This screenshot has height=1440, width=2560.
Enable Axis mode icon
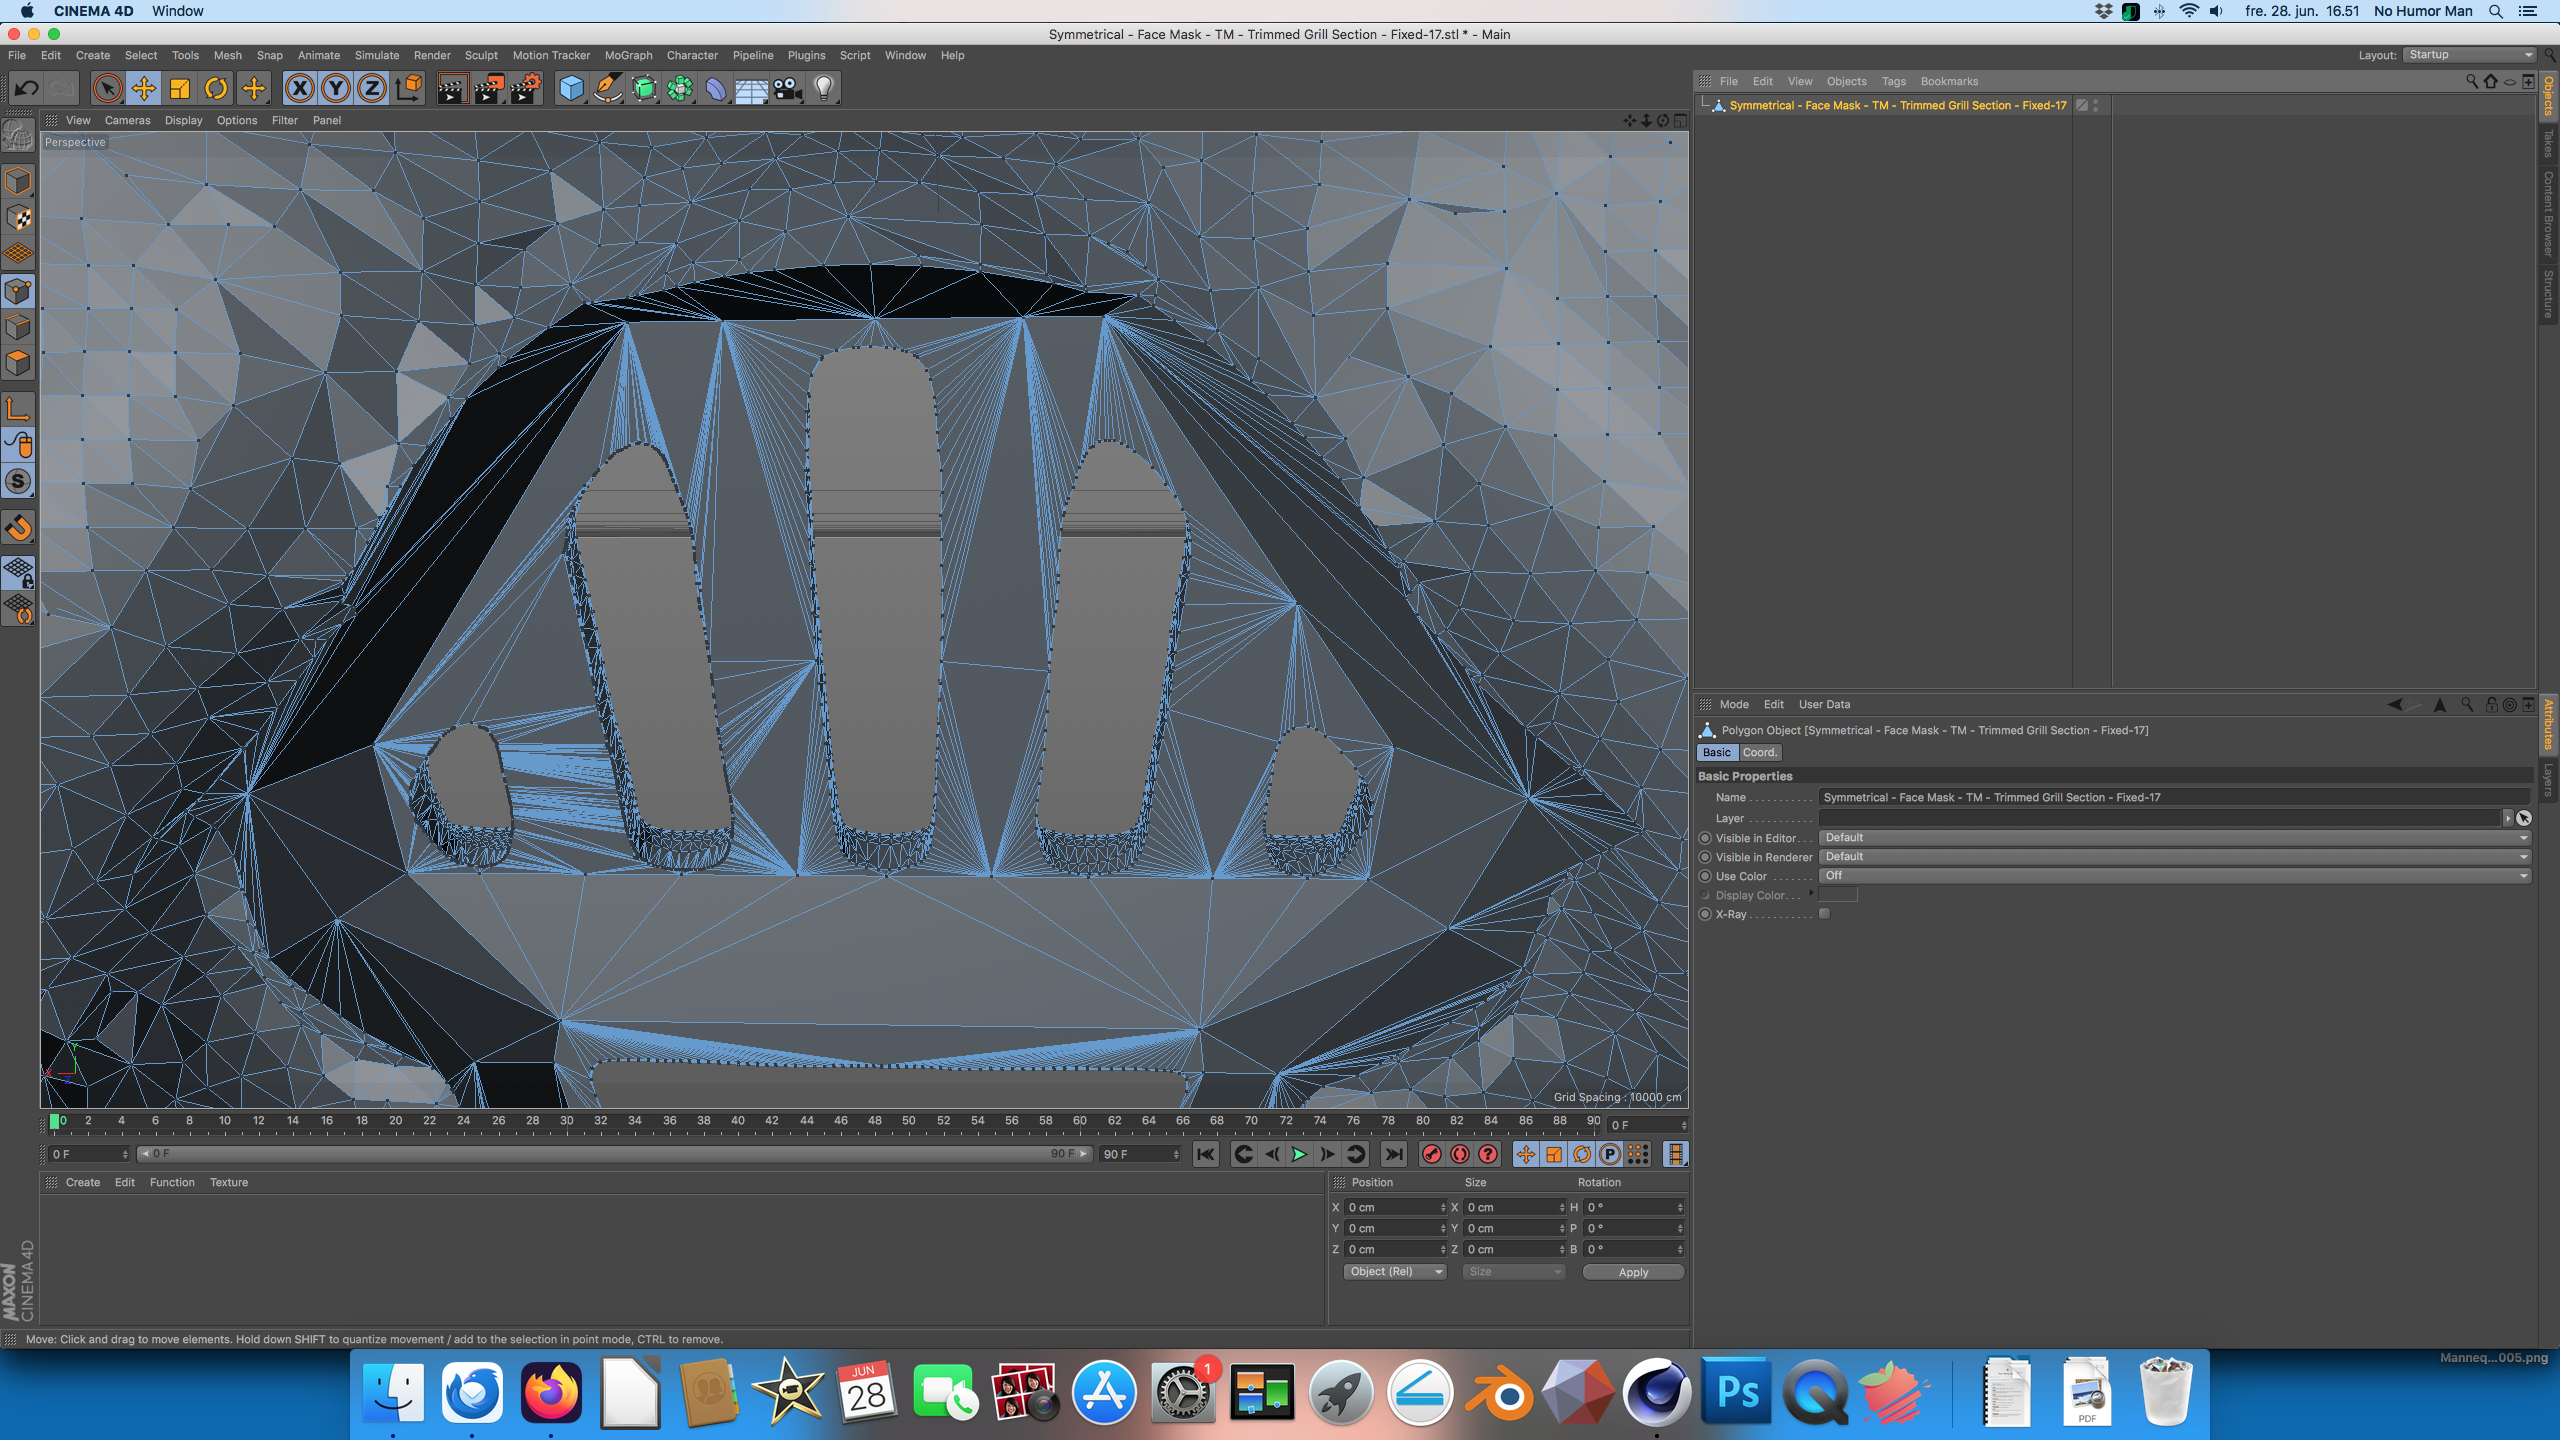(x=18, y=408)
